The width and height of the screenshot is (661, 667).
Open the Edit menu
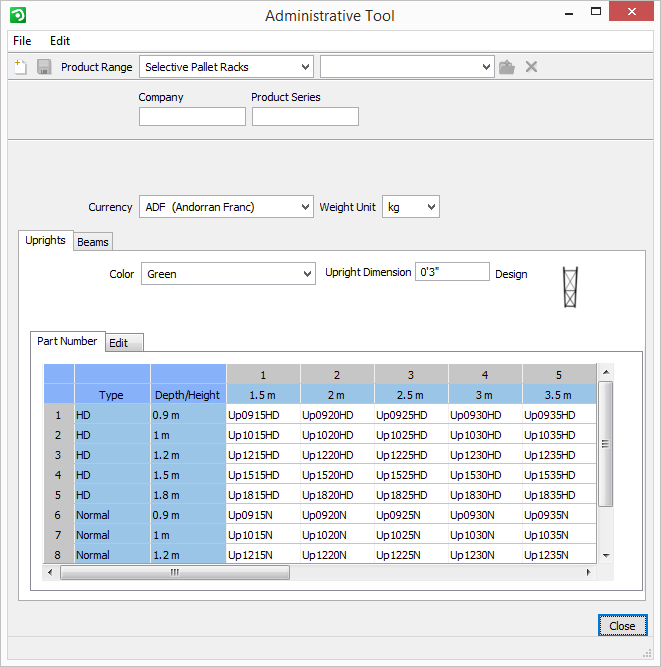[60, 41]
